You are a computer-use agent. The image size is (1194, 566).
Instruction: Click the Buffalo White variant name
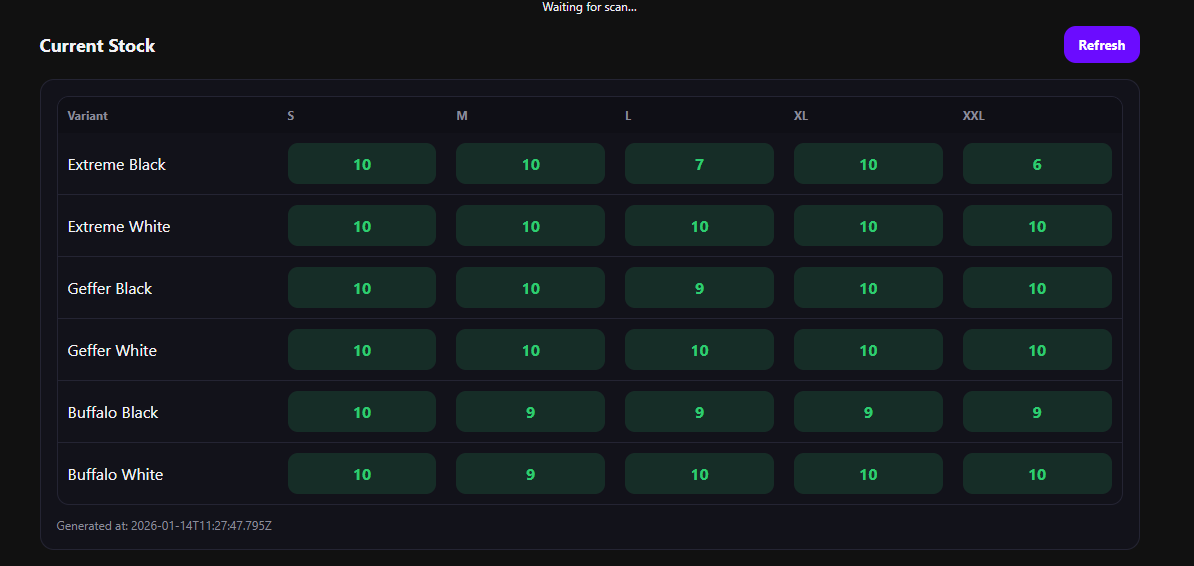(115, 474)
